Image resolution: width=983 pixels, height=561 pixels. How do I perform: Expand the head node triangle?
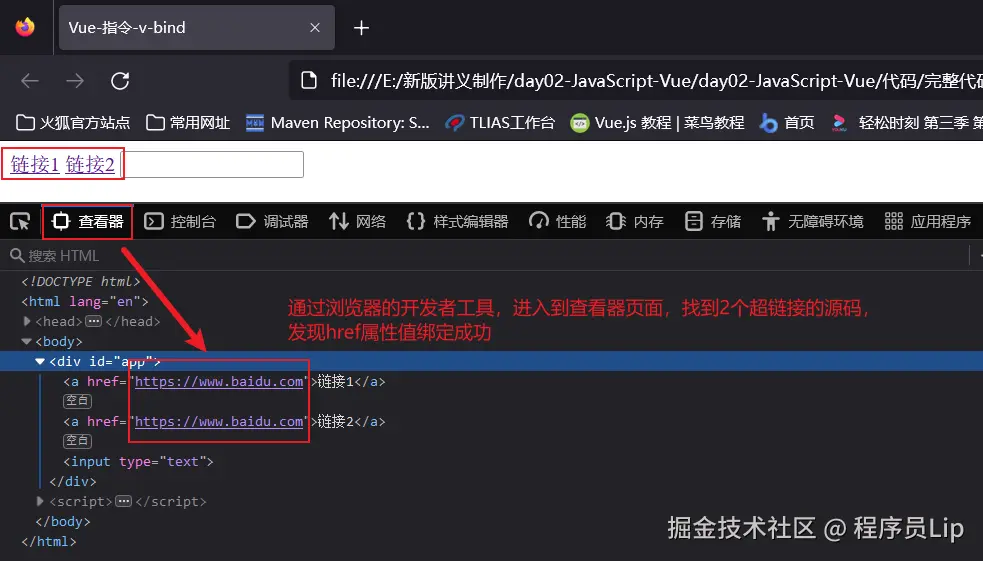(x=26, y=321)
